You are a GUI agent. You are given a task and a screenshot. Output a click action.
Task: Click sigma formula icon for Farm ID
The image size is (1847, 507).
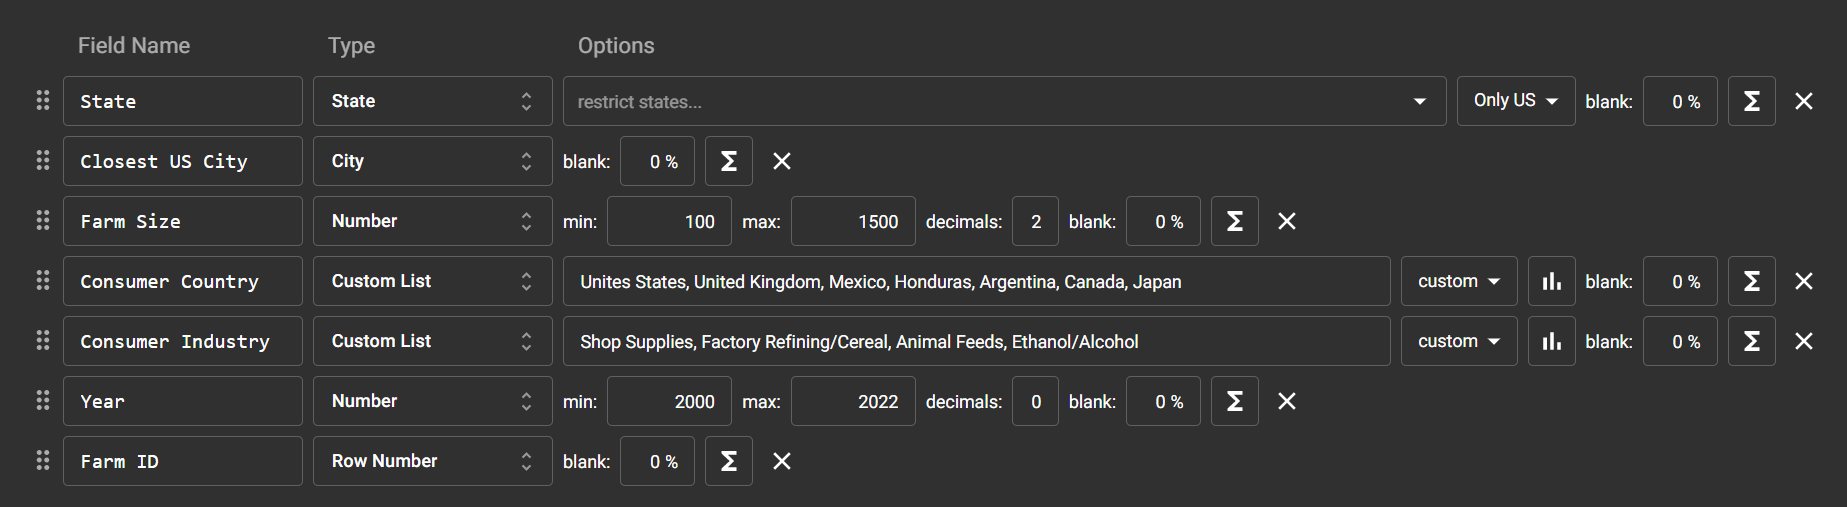(x=728, y=461)
